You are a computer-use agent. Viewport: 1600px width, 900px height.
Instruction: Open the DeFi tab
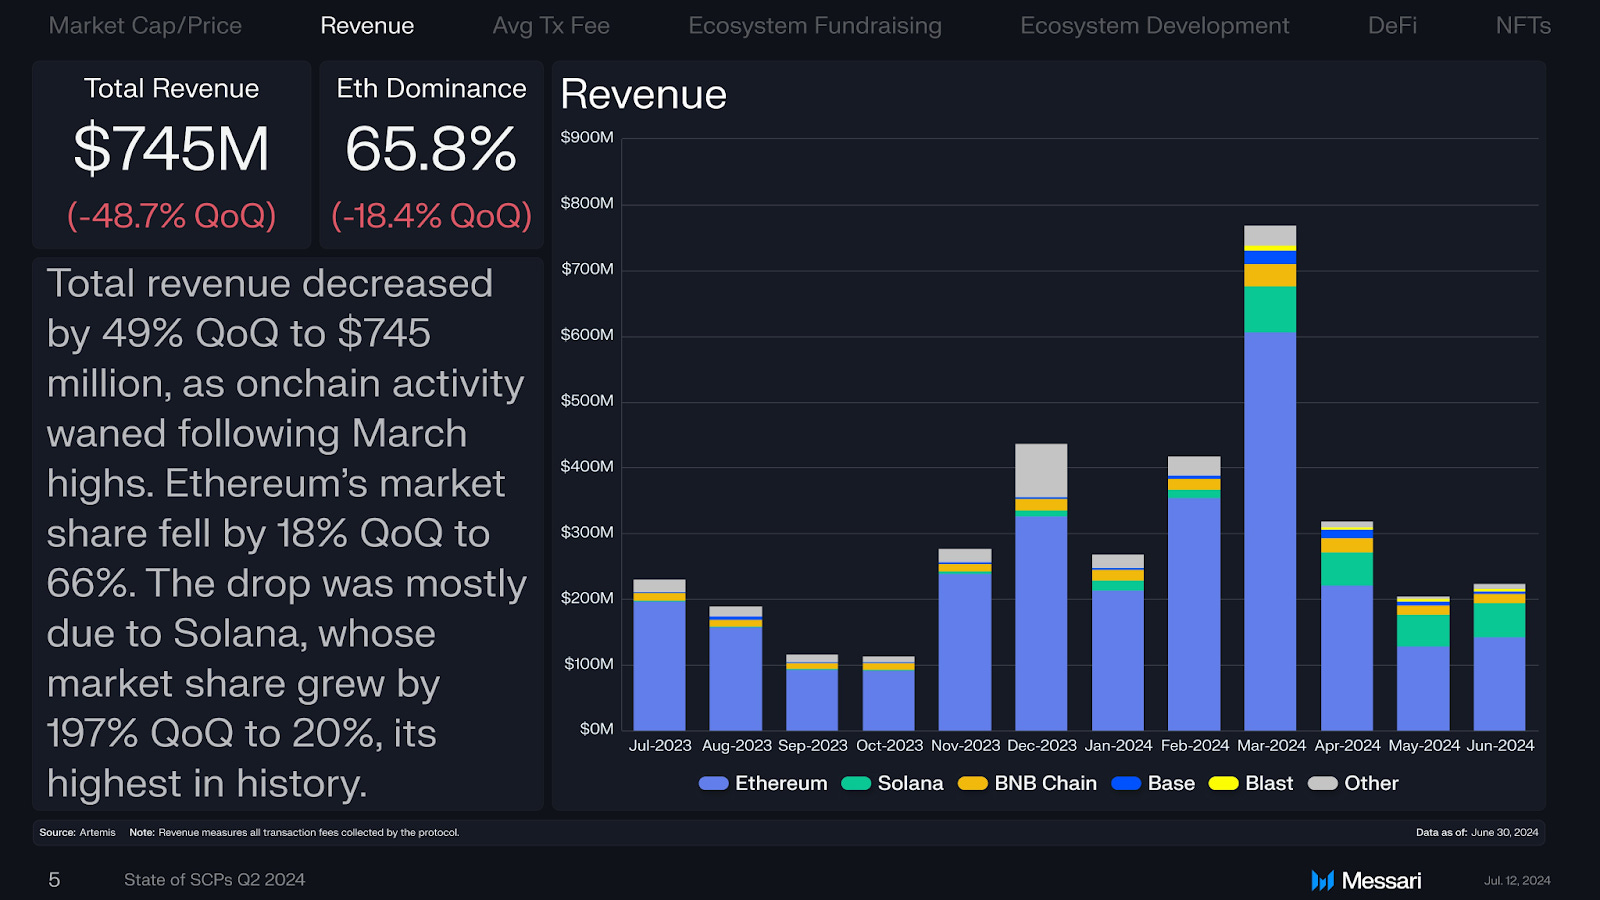tap(1392, 26)
